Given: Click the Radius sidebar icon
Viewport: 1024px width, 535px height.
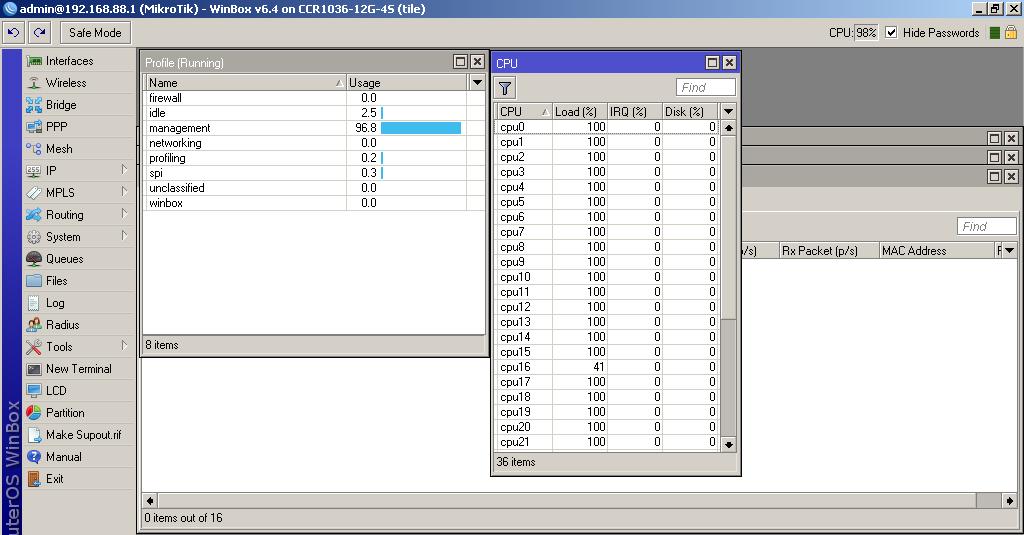Looking at the screenshot, I should pos(34,325).
